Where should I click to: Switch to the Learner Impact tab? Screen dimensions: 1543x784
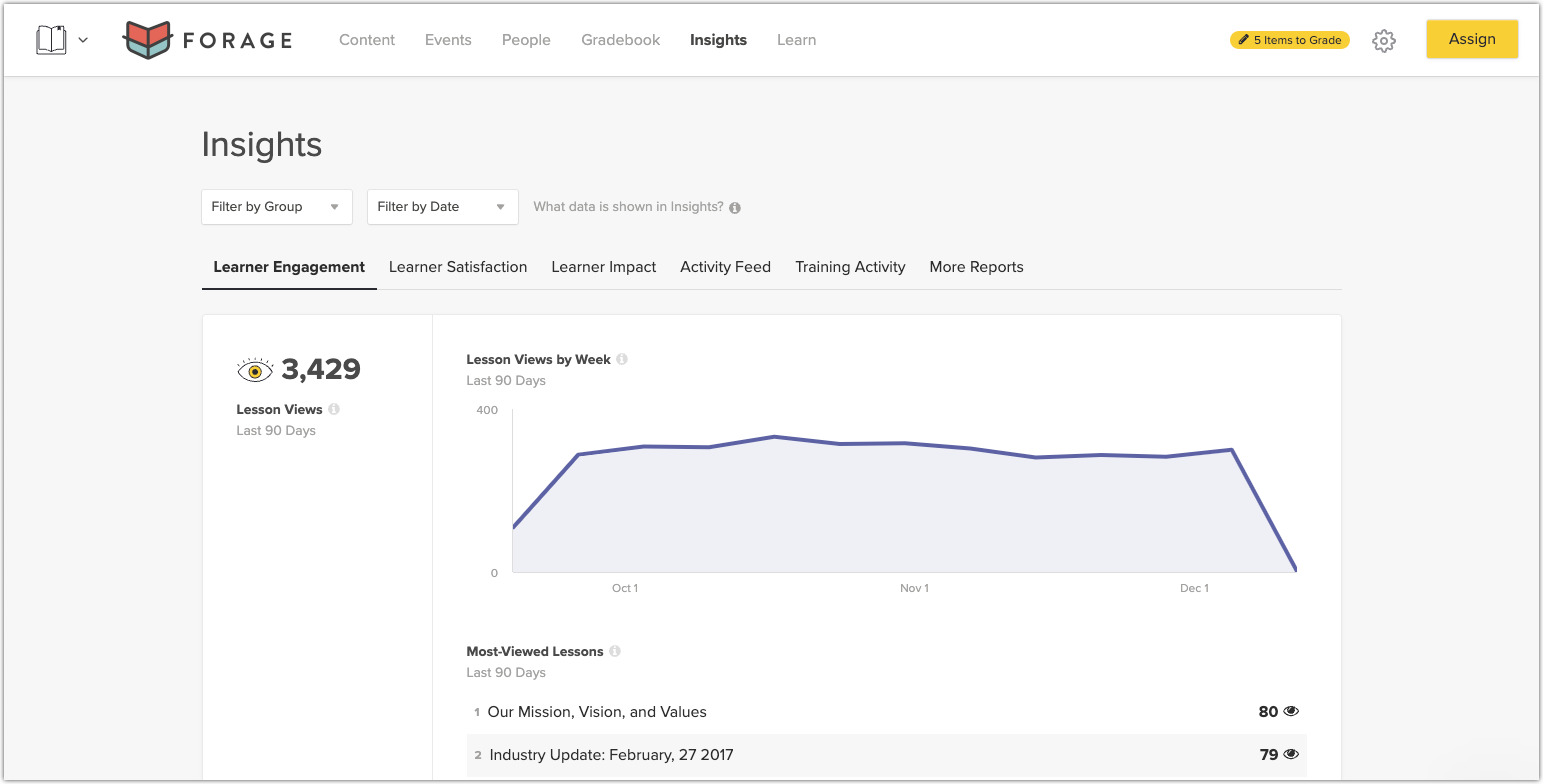604,267
